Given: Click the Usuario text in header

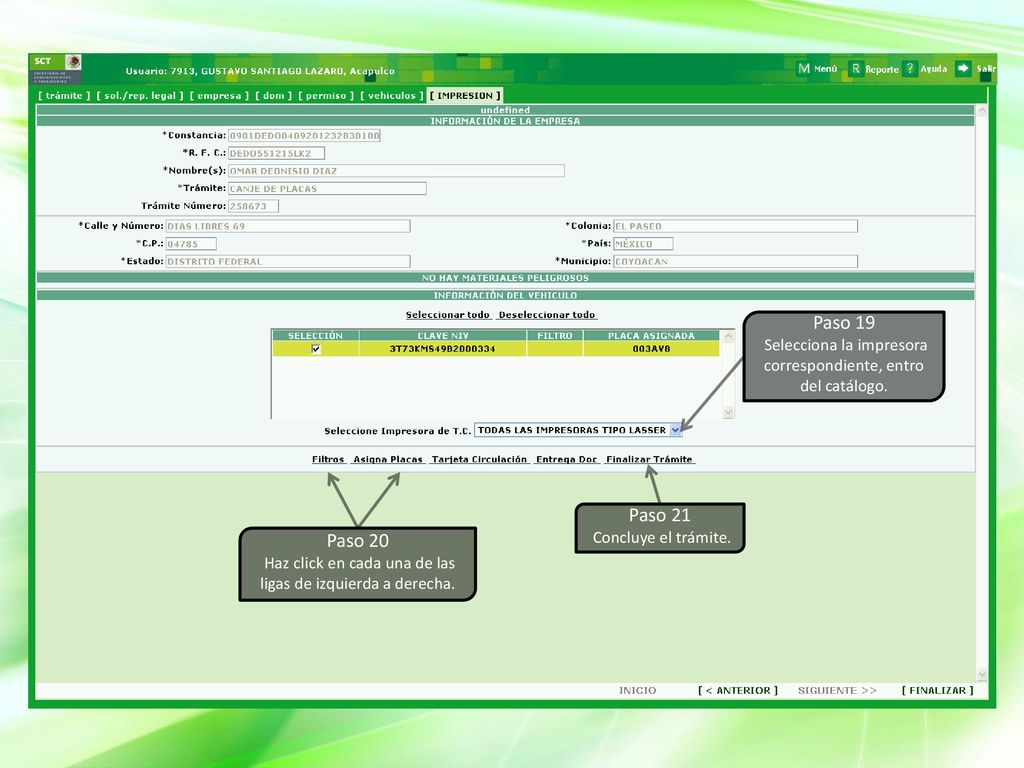Looking at the screenshot, I should click(x=260, y=71).
